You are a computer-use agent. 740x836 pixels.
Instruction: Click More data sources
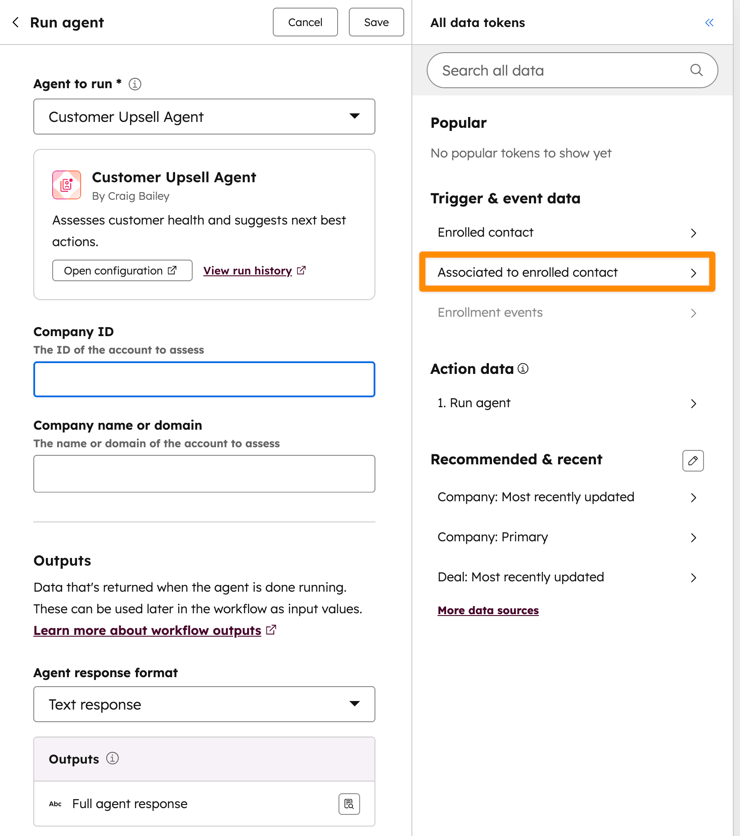[488, 610]
